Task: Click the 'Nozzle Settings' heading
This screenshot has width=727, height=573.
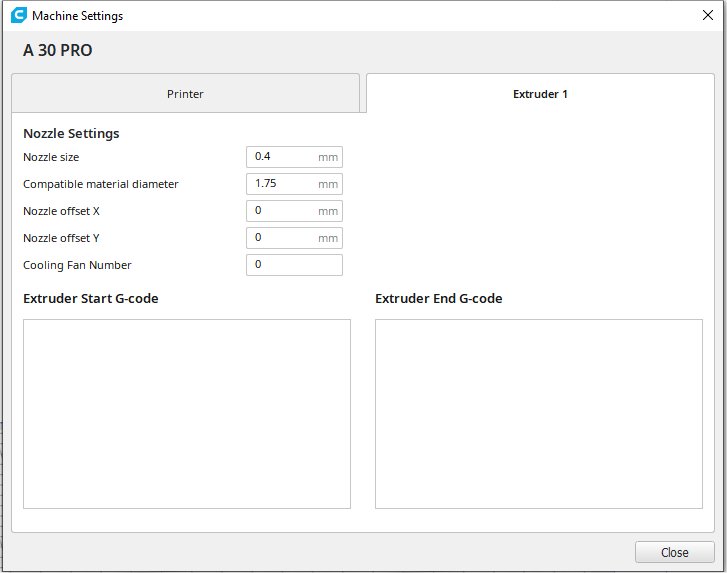Action: click(x=71, y=134)
